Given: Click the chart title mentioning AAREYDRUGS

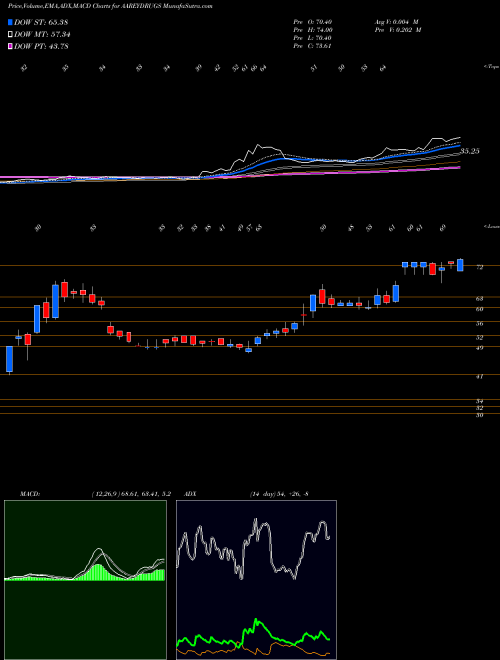Looking at the screenshot, I should [110, 6].
